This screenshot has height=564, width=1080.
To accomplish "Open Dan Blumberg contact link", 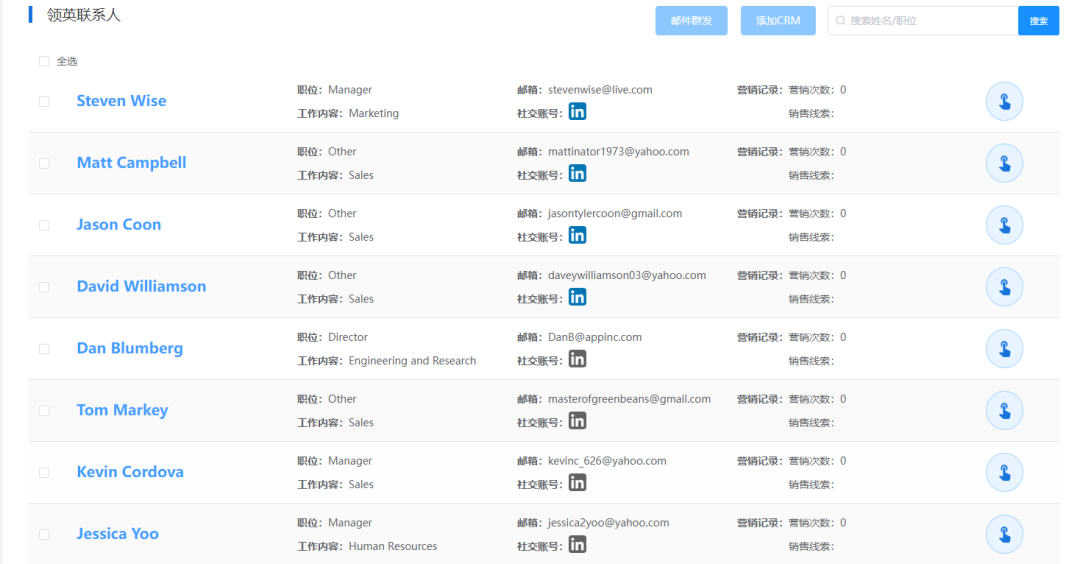I will pos(129,348).
